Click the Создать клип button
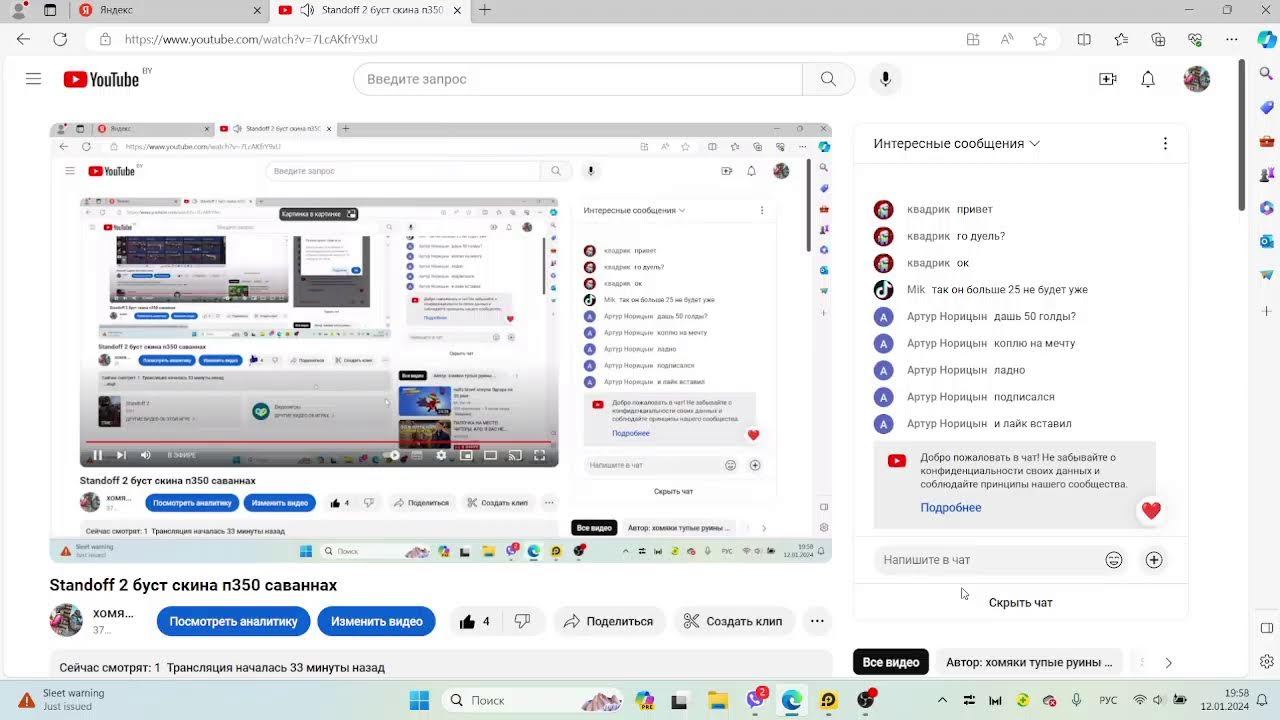1280x720 pixels. [734, 621]
